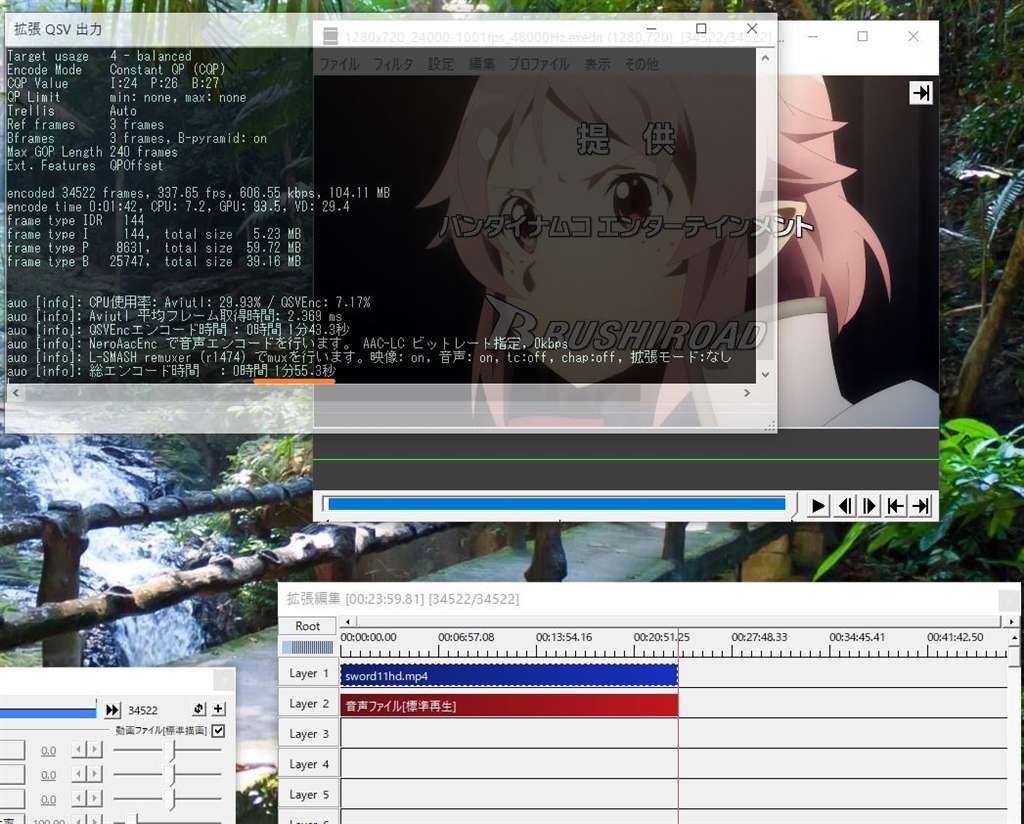
Task: Click the timeline ruler at 00:27:48.33
Action: click(759, 637)
